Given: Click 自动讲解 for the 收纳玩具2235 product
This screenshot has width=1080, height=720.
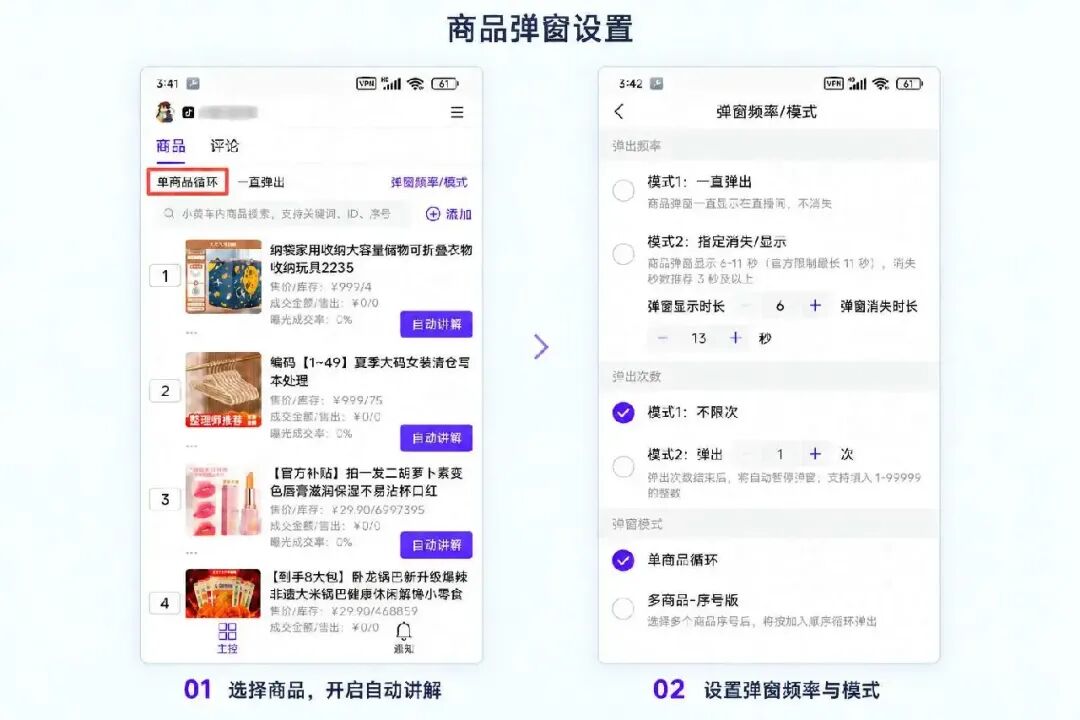Looking at the screenshot, I should pyautogui.click(x=437, y=325).
